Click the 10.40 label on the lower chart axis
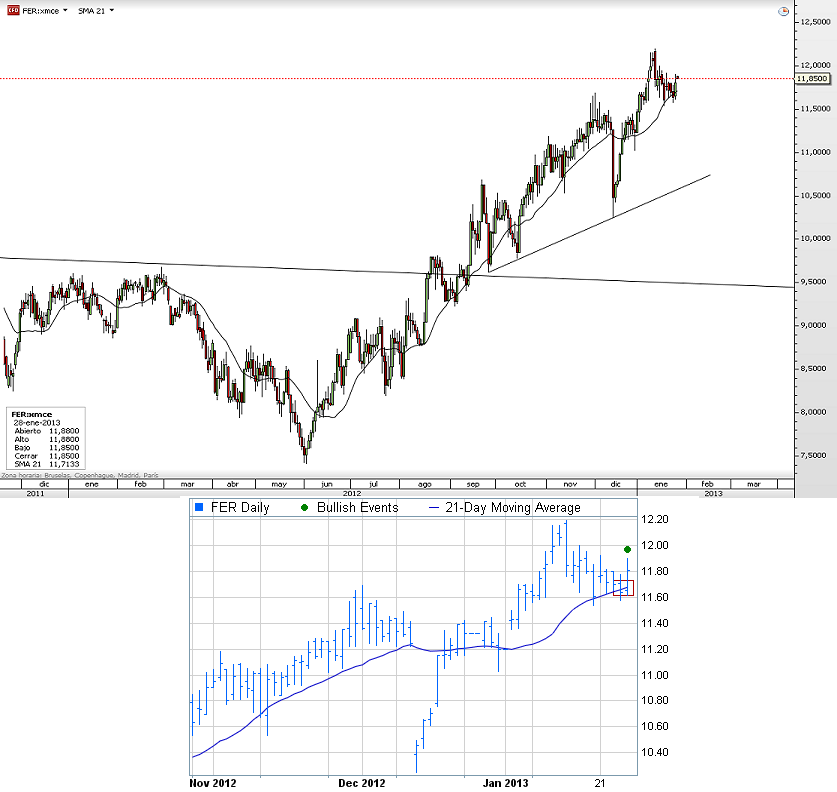 [654, 753]
